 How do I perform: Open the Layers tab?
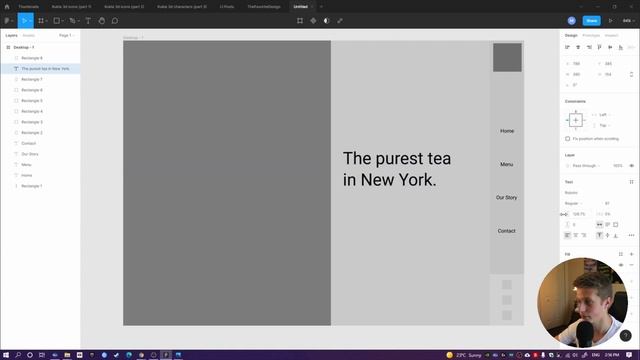(11, 36)
